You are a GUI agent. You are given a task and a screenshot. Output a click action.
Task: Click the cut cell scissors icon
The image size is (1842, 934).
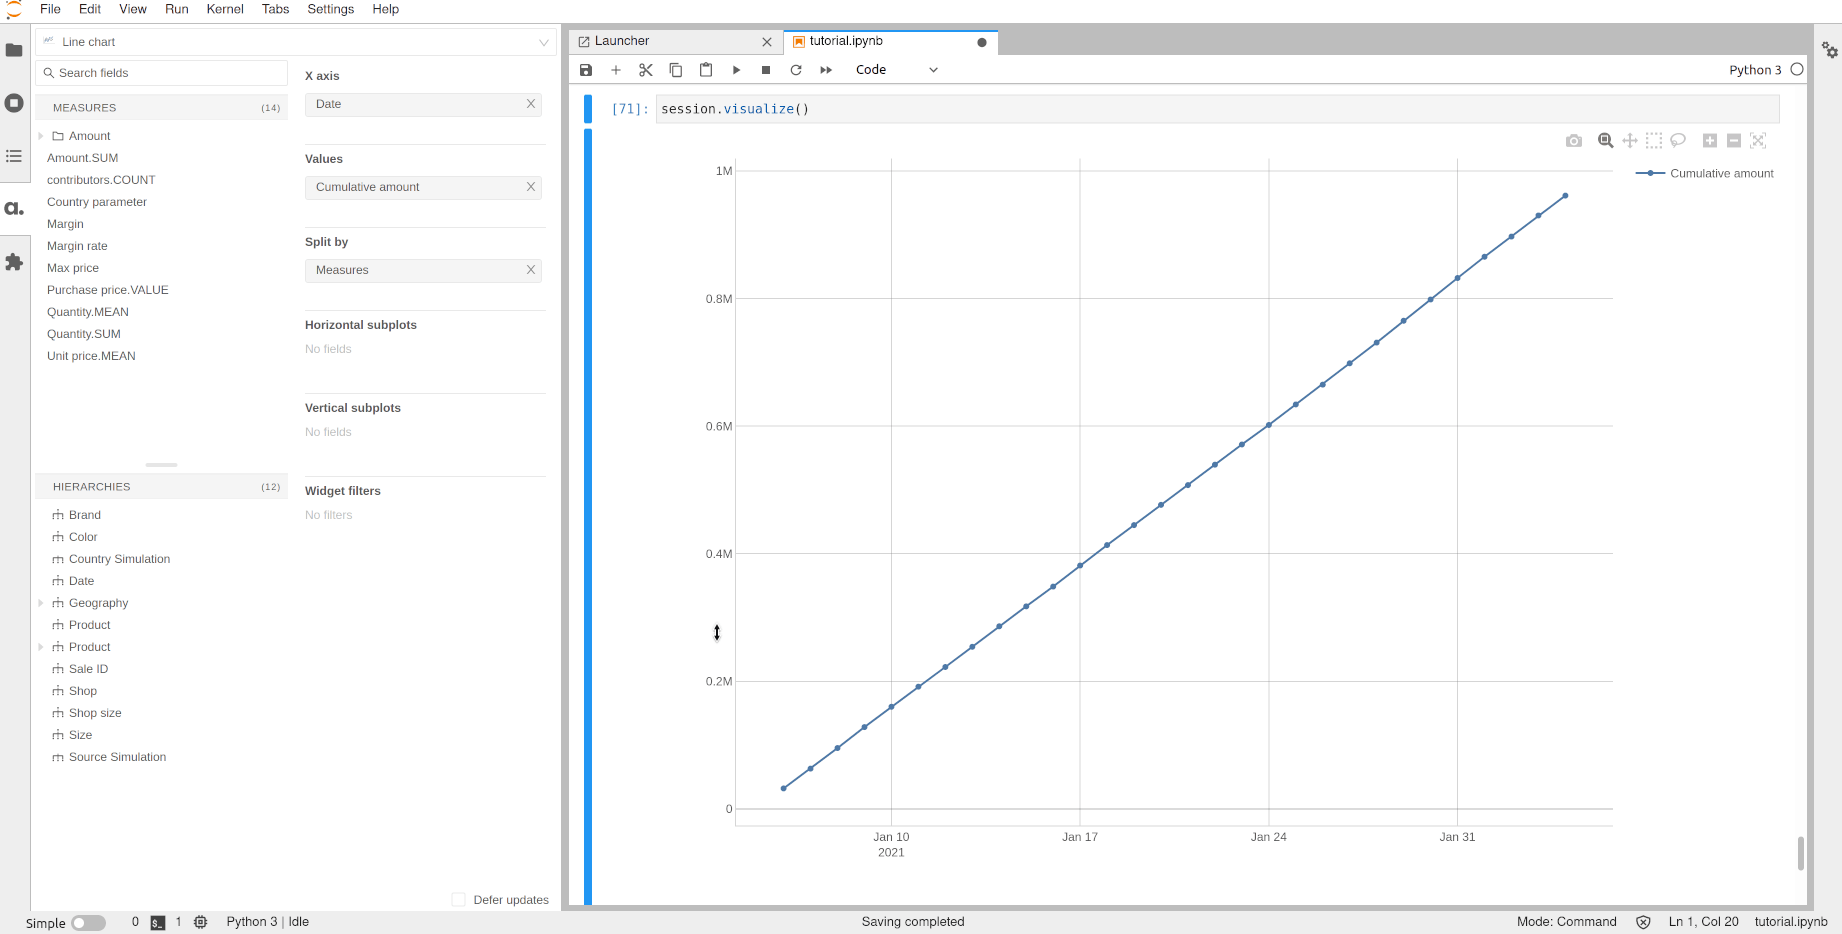coord(646,70)
